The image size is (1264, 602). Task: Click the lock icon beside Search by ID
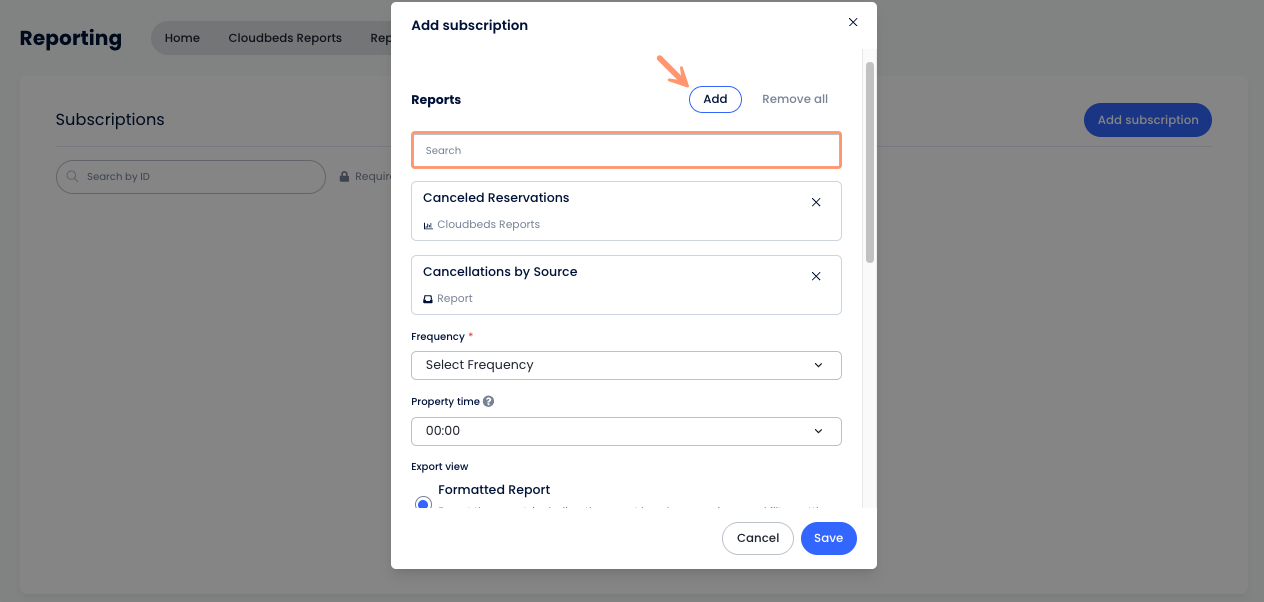[x=345, y=177]
